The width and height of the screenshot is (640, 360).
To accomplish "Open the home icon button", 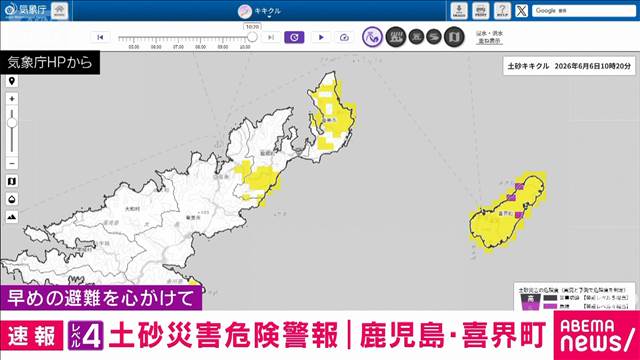I will pyautogui.click(x=60, y=11).
